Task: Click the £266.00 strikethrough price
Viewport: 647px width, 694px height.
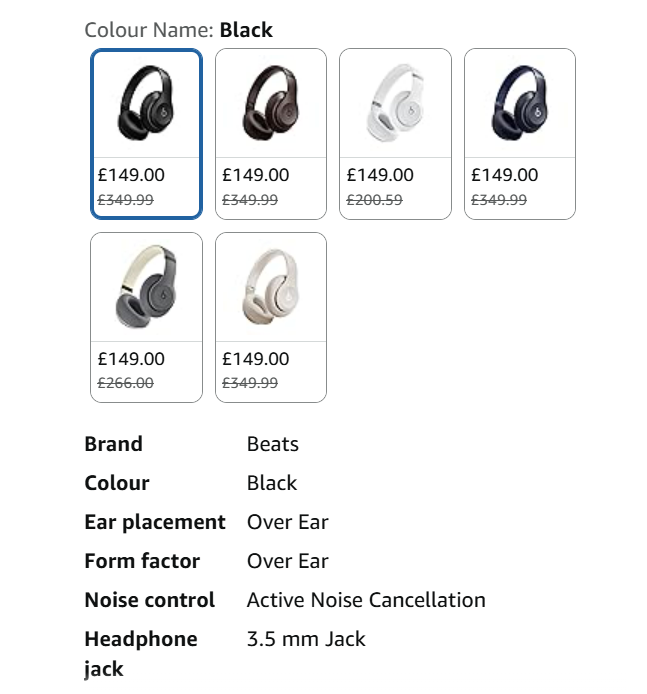Action: (x=125, y=383)
